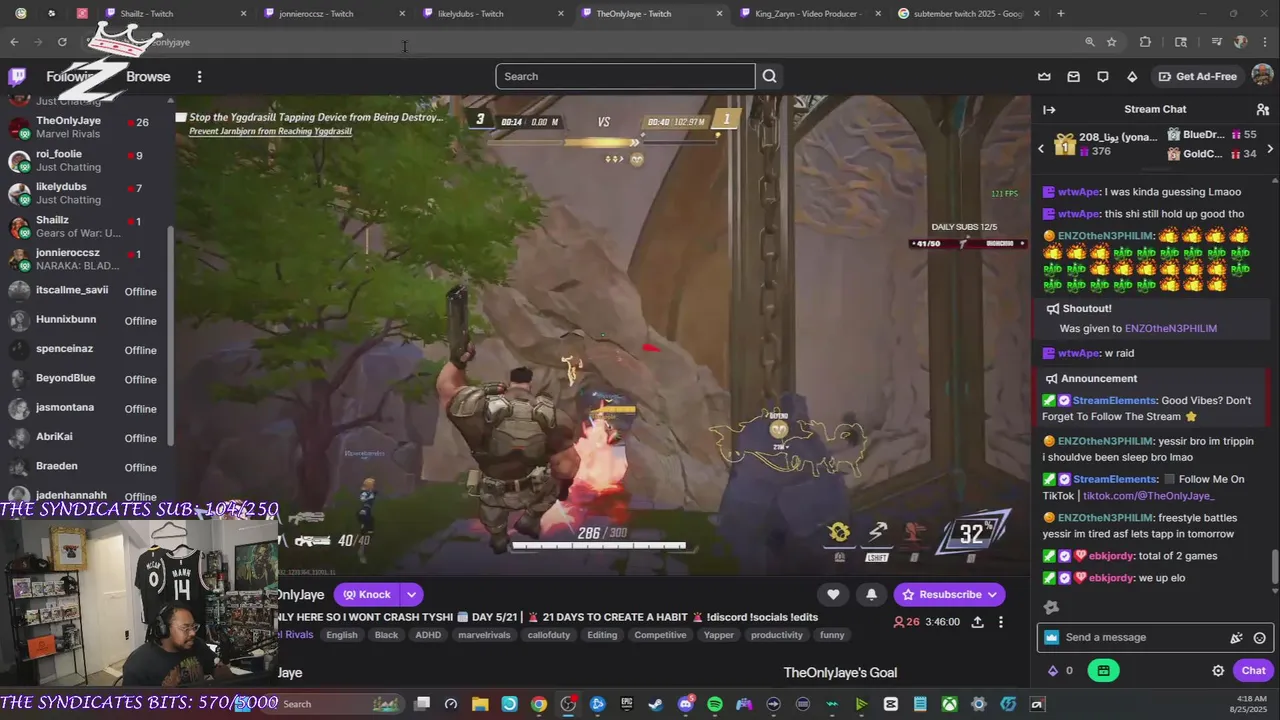Open Steam from the taskbar

pyautogui.click(x=656, y=704)
